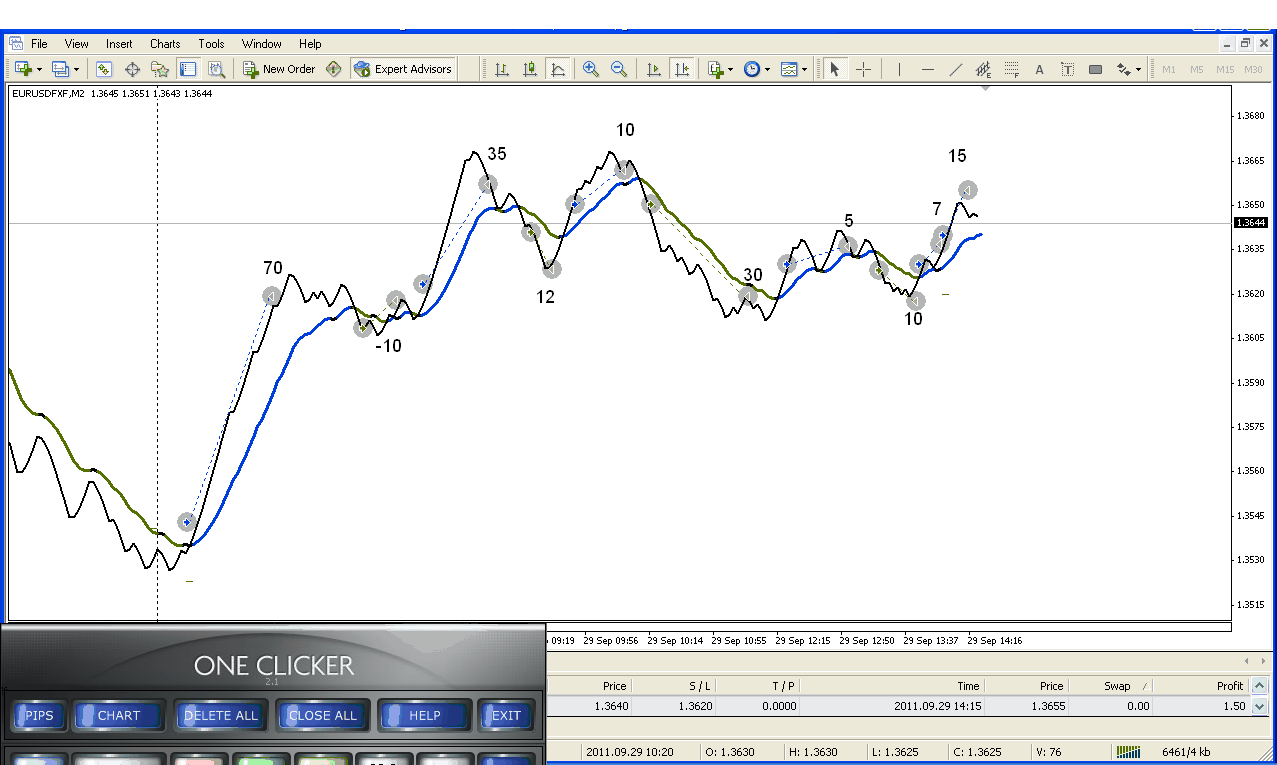Click the One Clicker HELP button

424,715
